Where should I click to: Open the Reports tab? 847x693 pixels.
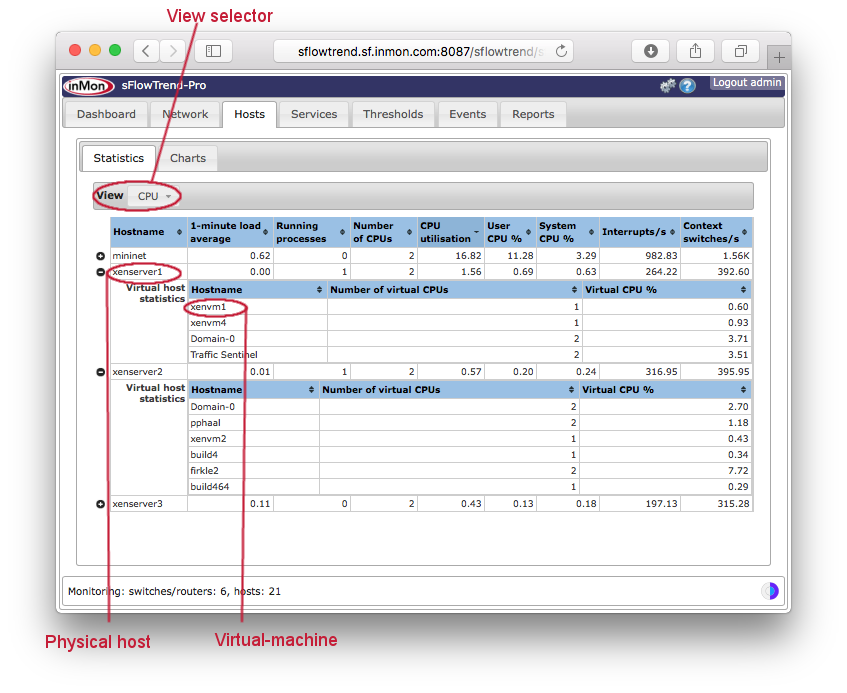[x=533, y=114]
